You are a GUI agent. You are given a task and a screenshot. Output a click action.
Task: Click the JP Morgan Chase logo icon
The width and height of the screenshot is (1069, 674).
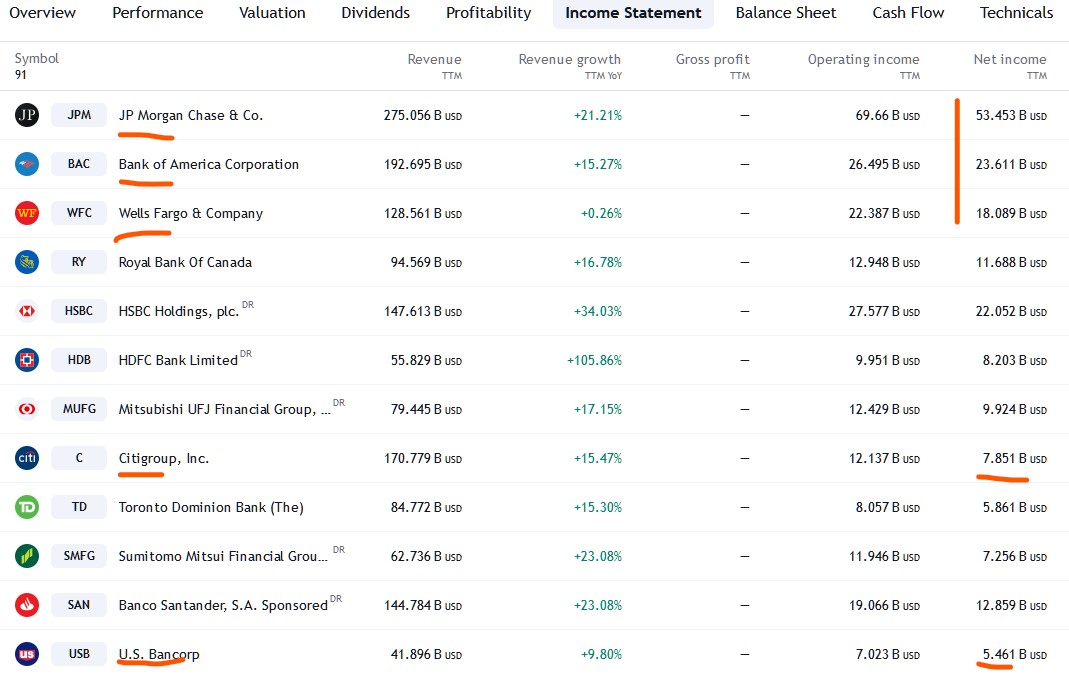27,115
